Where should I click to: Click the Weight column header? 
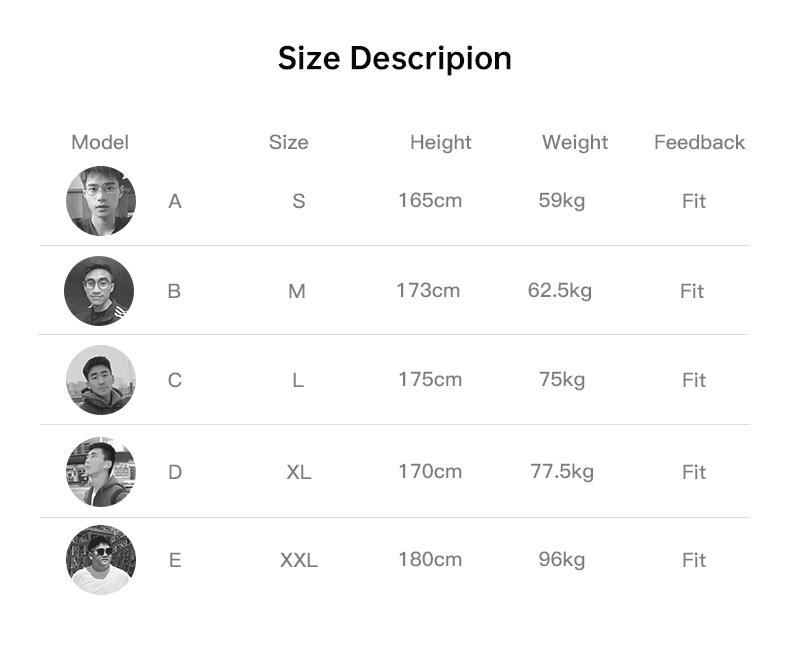tap(575, 142)
